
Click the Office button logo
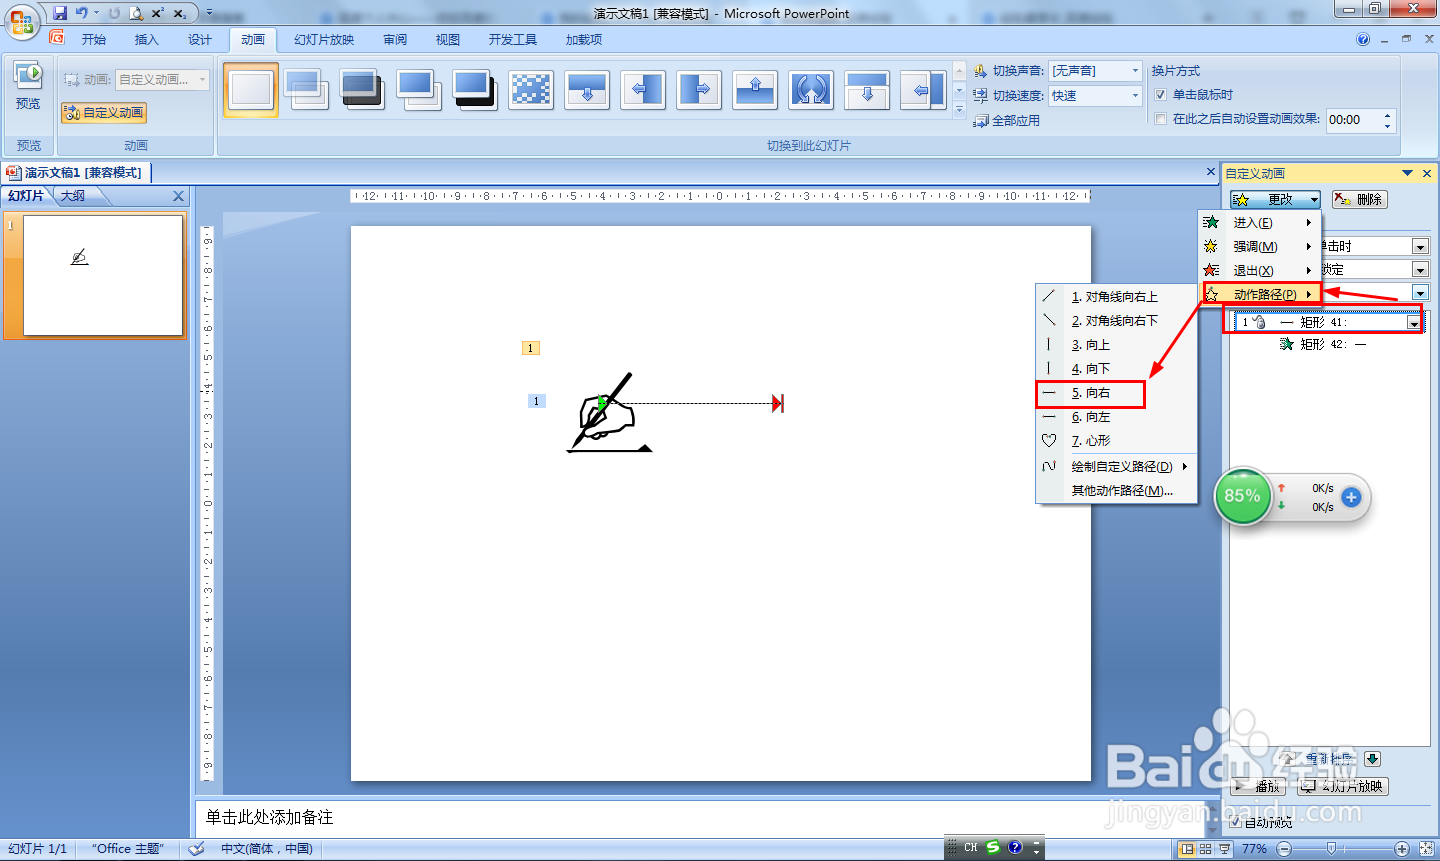(22, 22)
